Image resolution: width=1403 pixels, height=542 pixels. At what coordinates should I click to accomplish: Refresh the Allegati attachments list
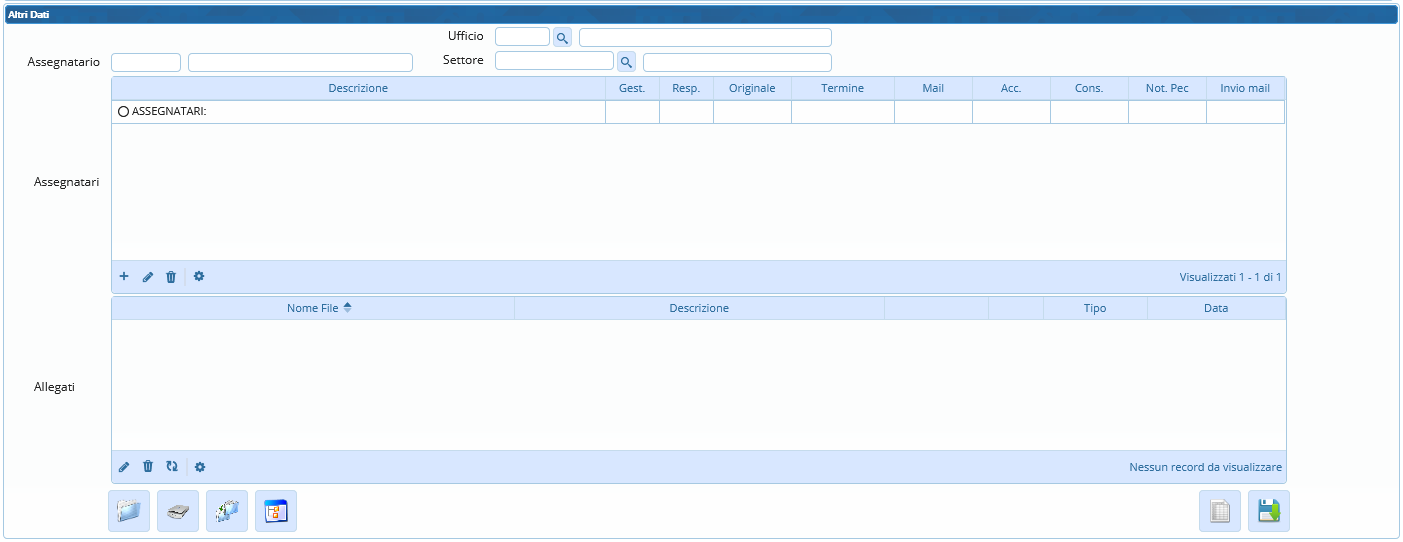point(172,467)
